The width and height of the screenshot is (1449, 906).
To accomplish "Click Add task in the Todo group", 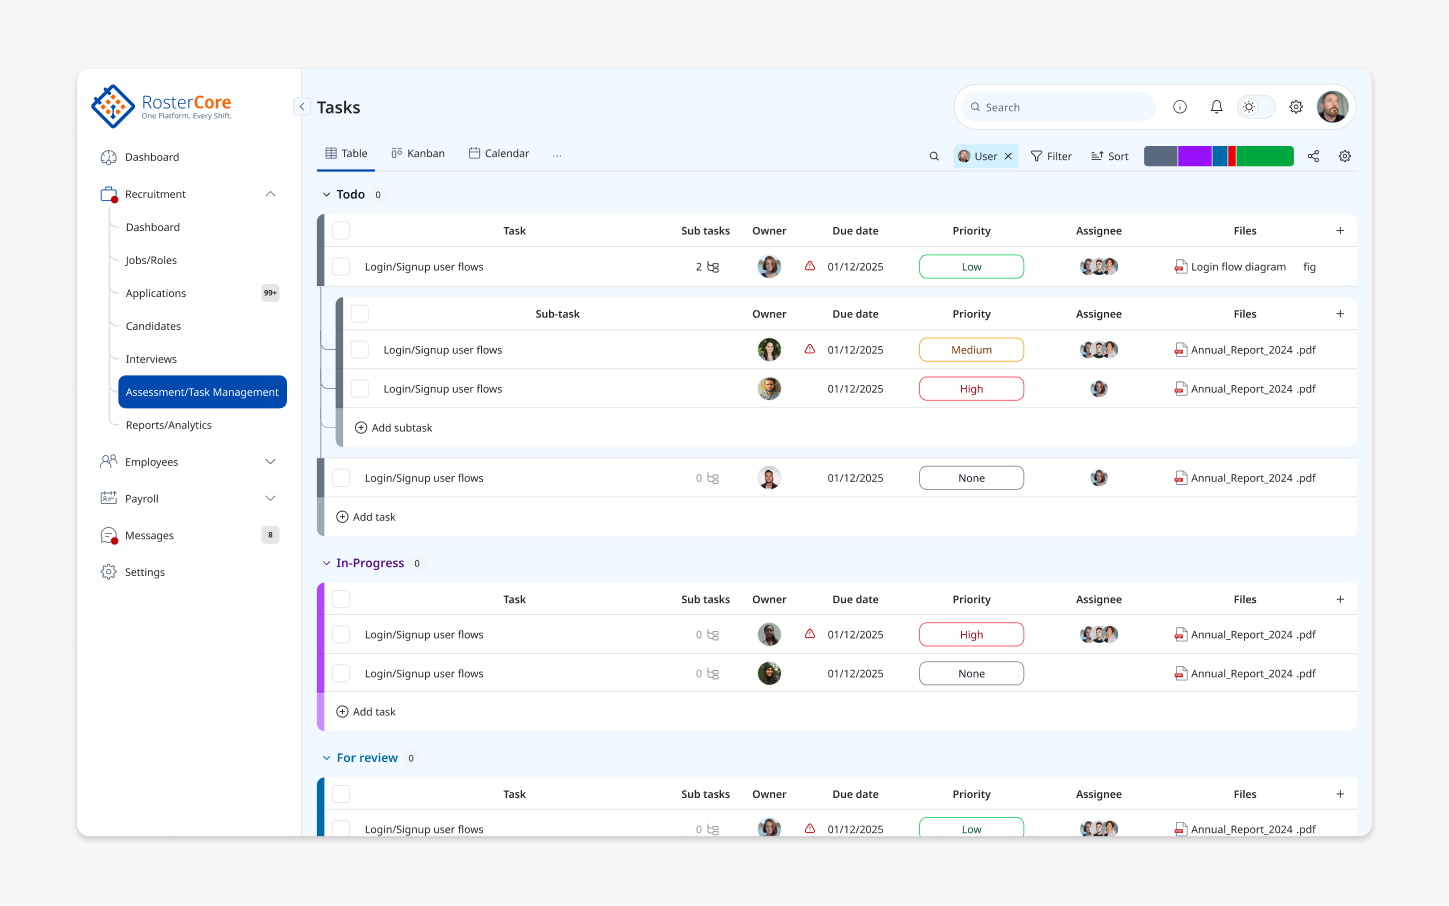I will pos(366,517).
